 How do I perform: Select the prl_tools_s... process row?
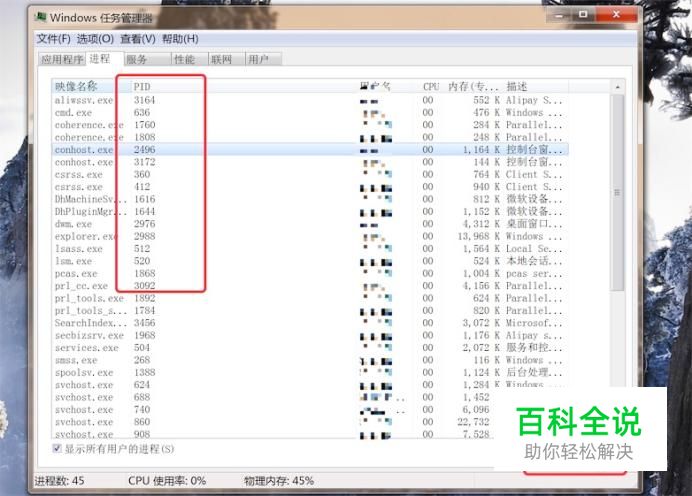(x=310, y=310)
